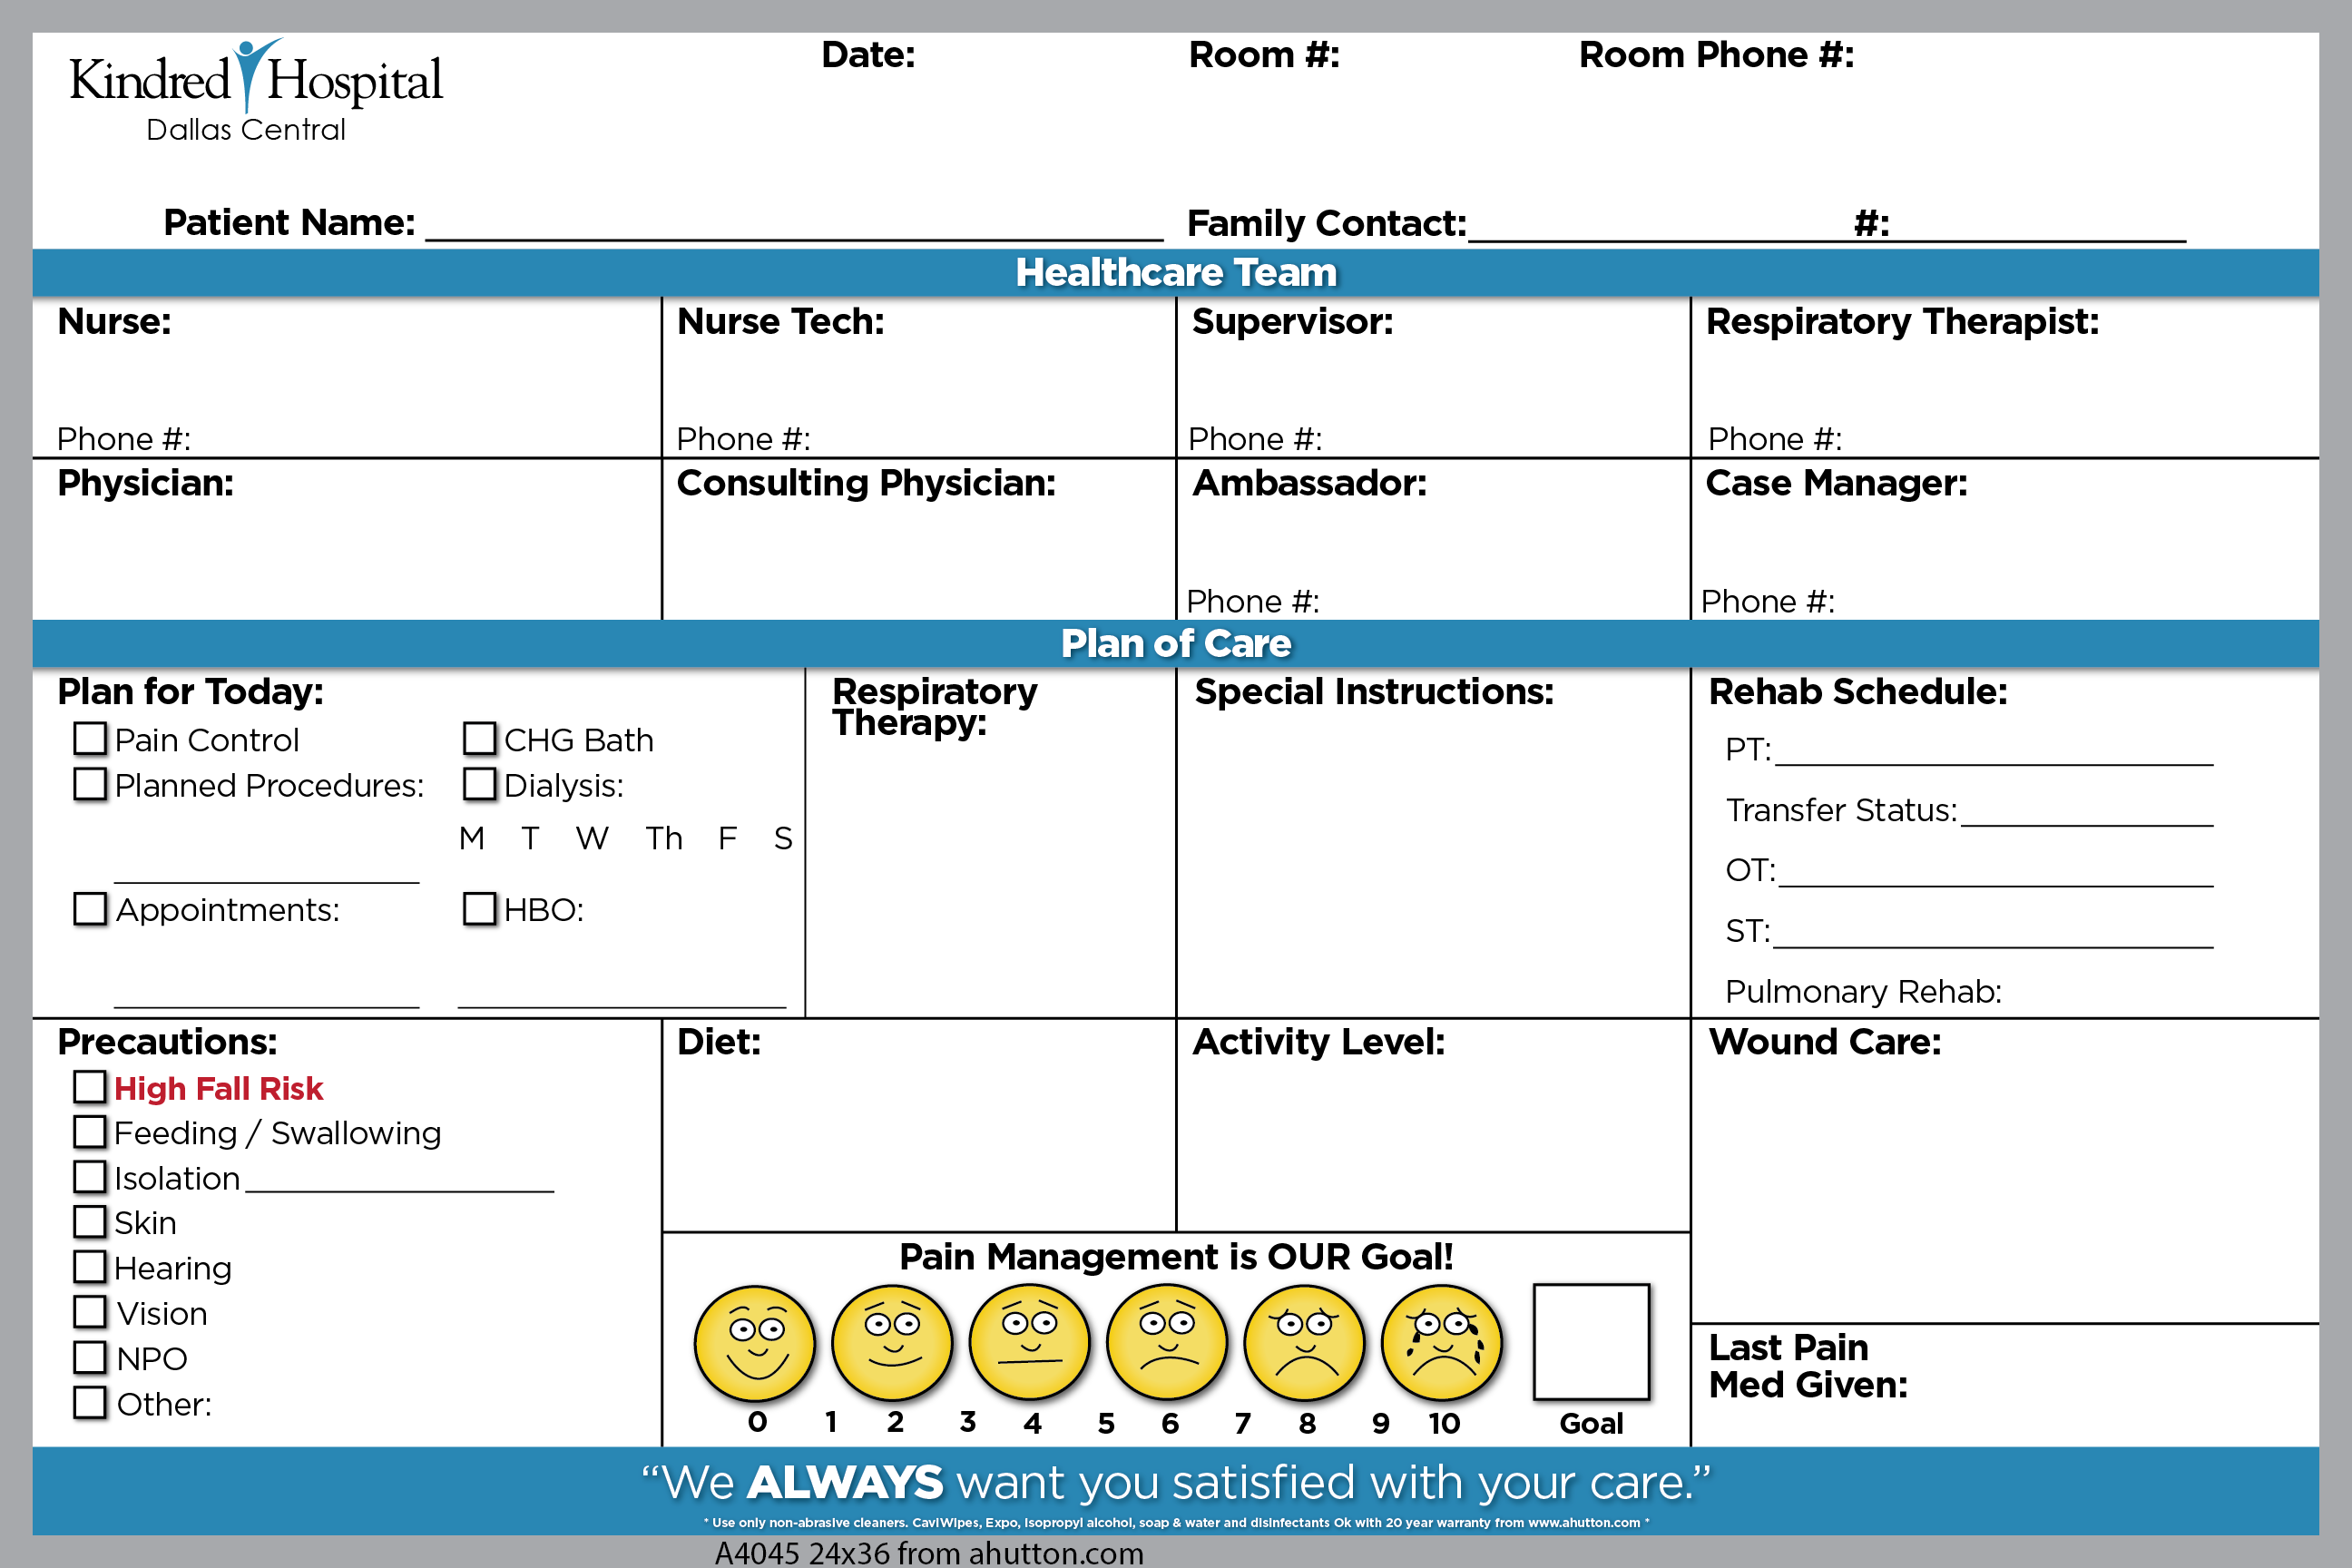The height and width of the screenshot is (1568, 2352).
Task: Check the HBO box
Action: coord(479,908)
